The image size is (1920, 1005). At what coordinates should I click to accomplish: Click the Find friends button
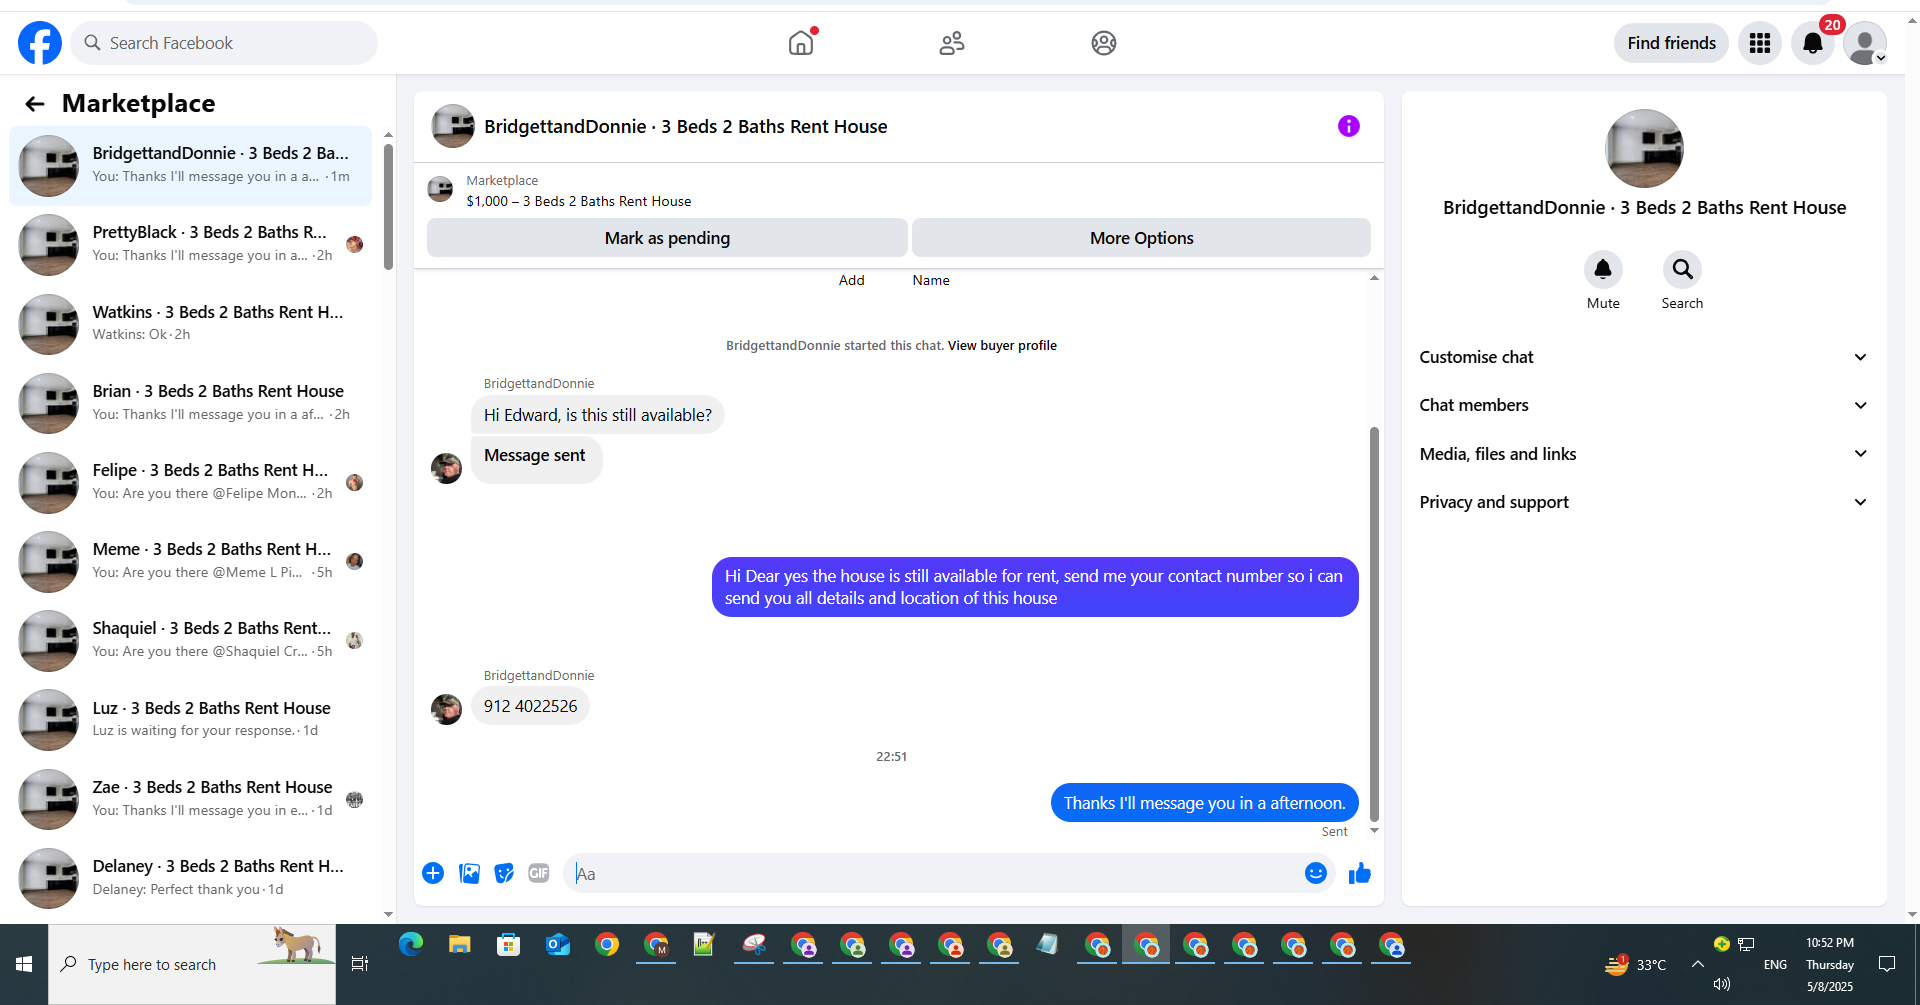1671,43
